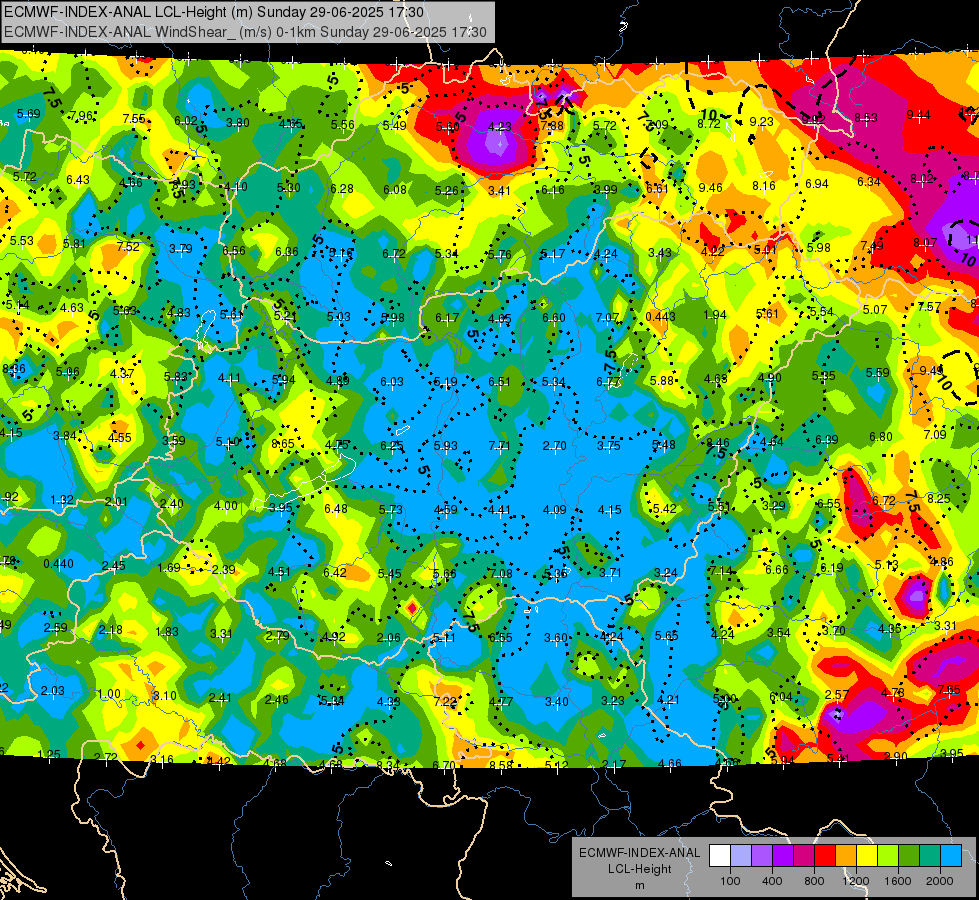979x900 pixels.
Task: Click the grid value '6.48'
Action: tap(336, 509)
